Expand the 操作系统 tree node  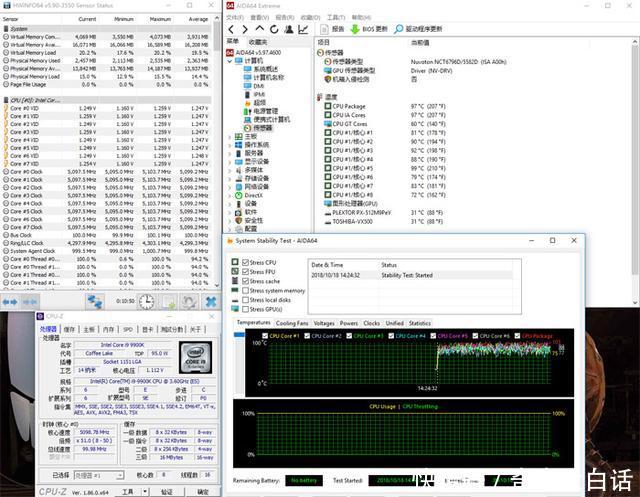(230, 145)
